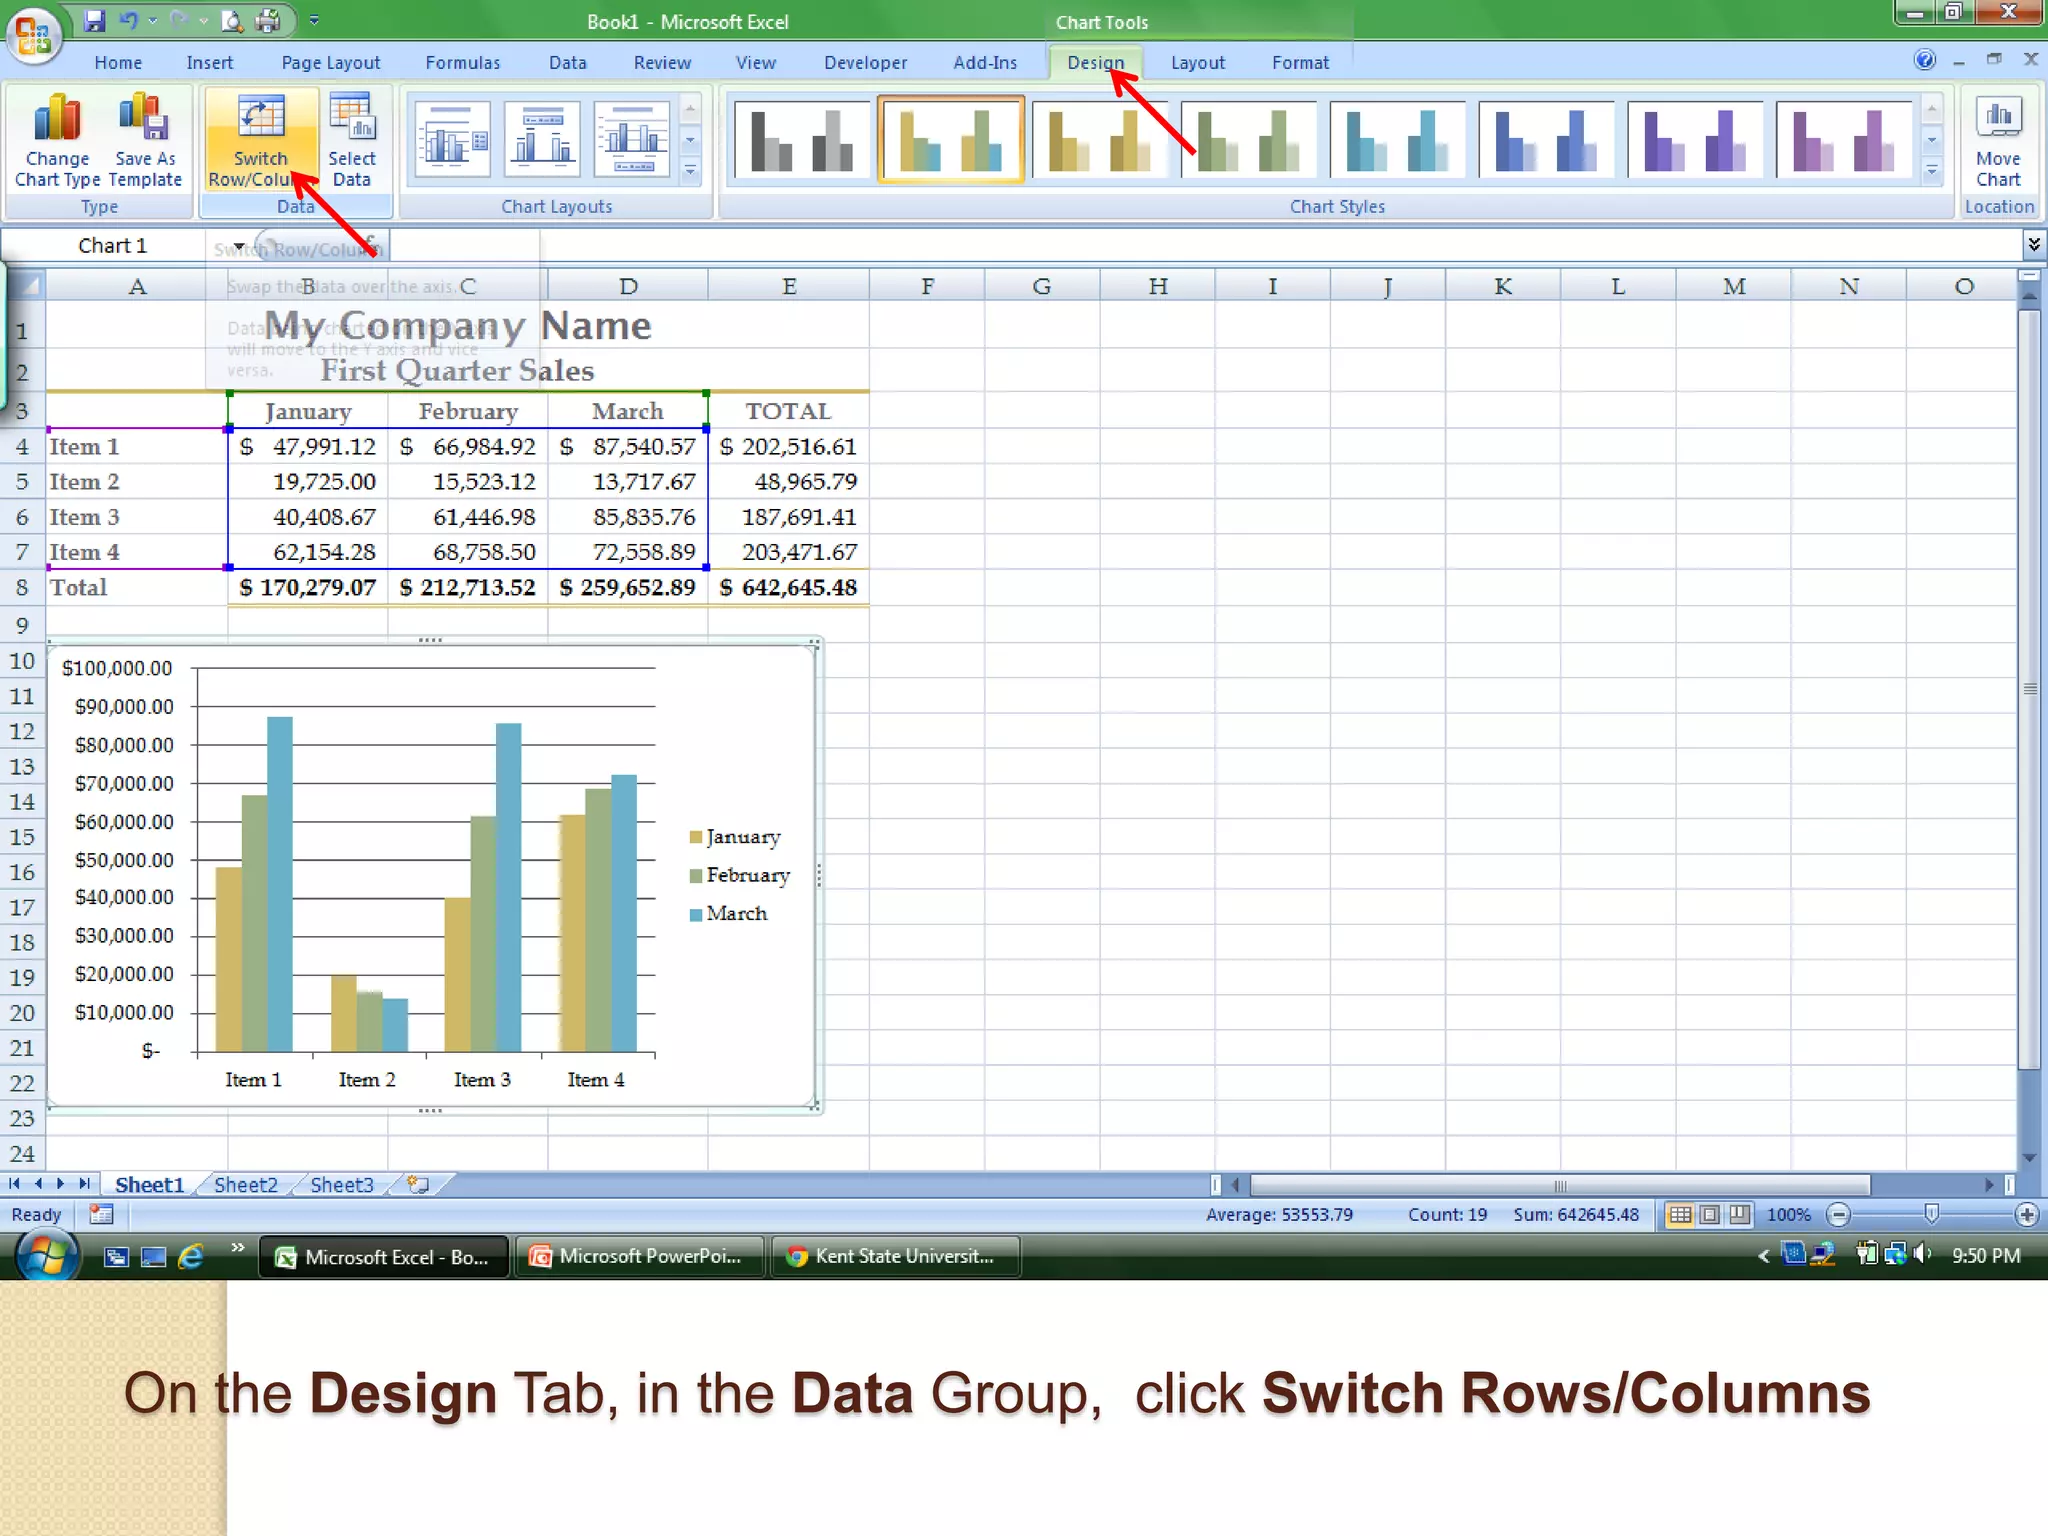Select the Chart Tools Design tab
This screenshot has height=1536, width=2048.
pyautogui.click(x=1095, y=62)
